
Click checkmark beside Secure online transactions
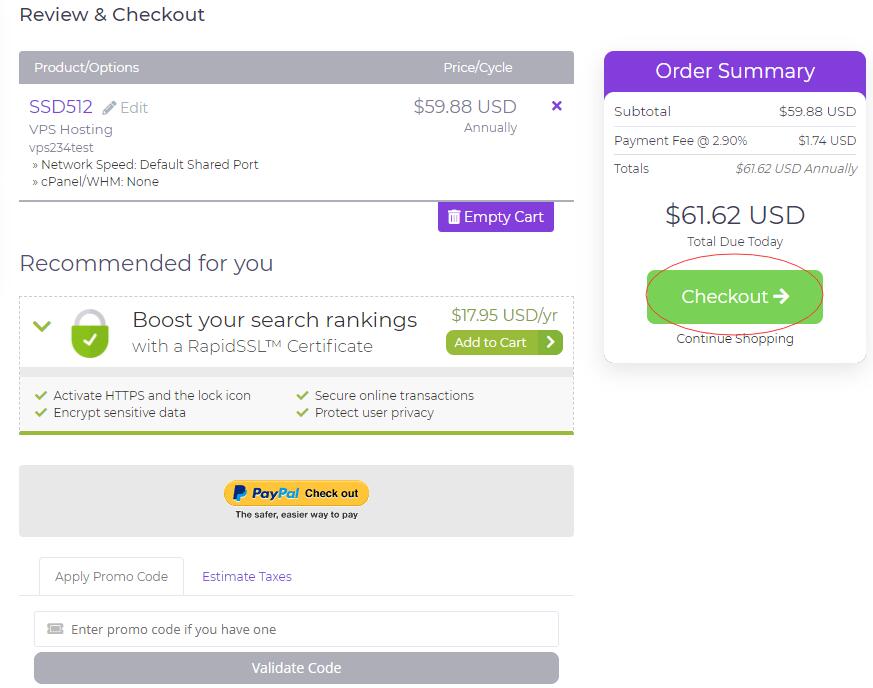(x=303, y=396)
